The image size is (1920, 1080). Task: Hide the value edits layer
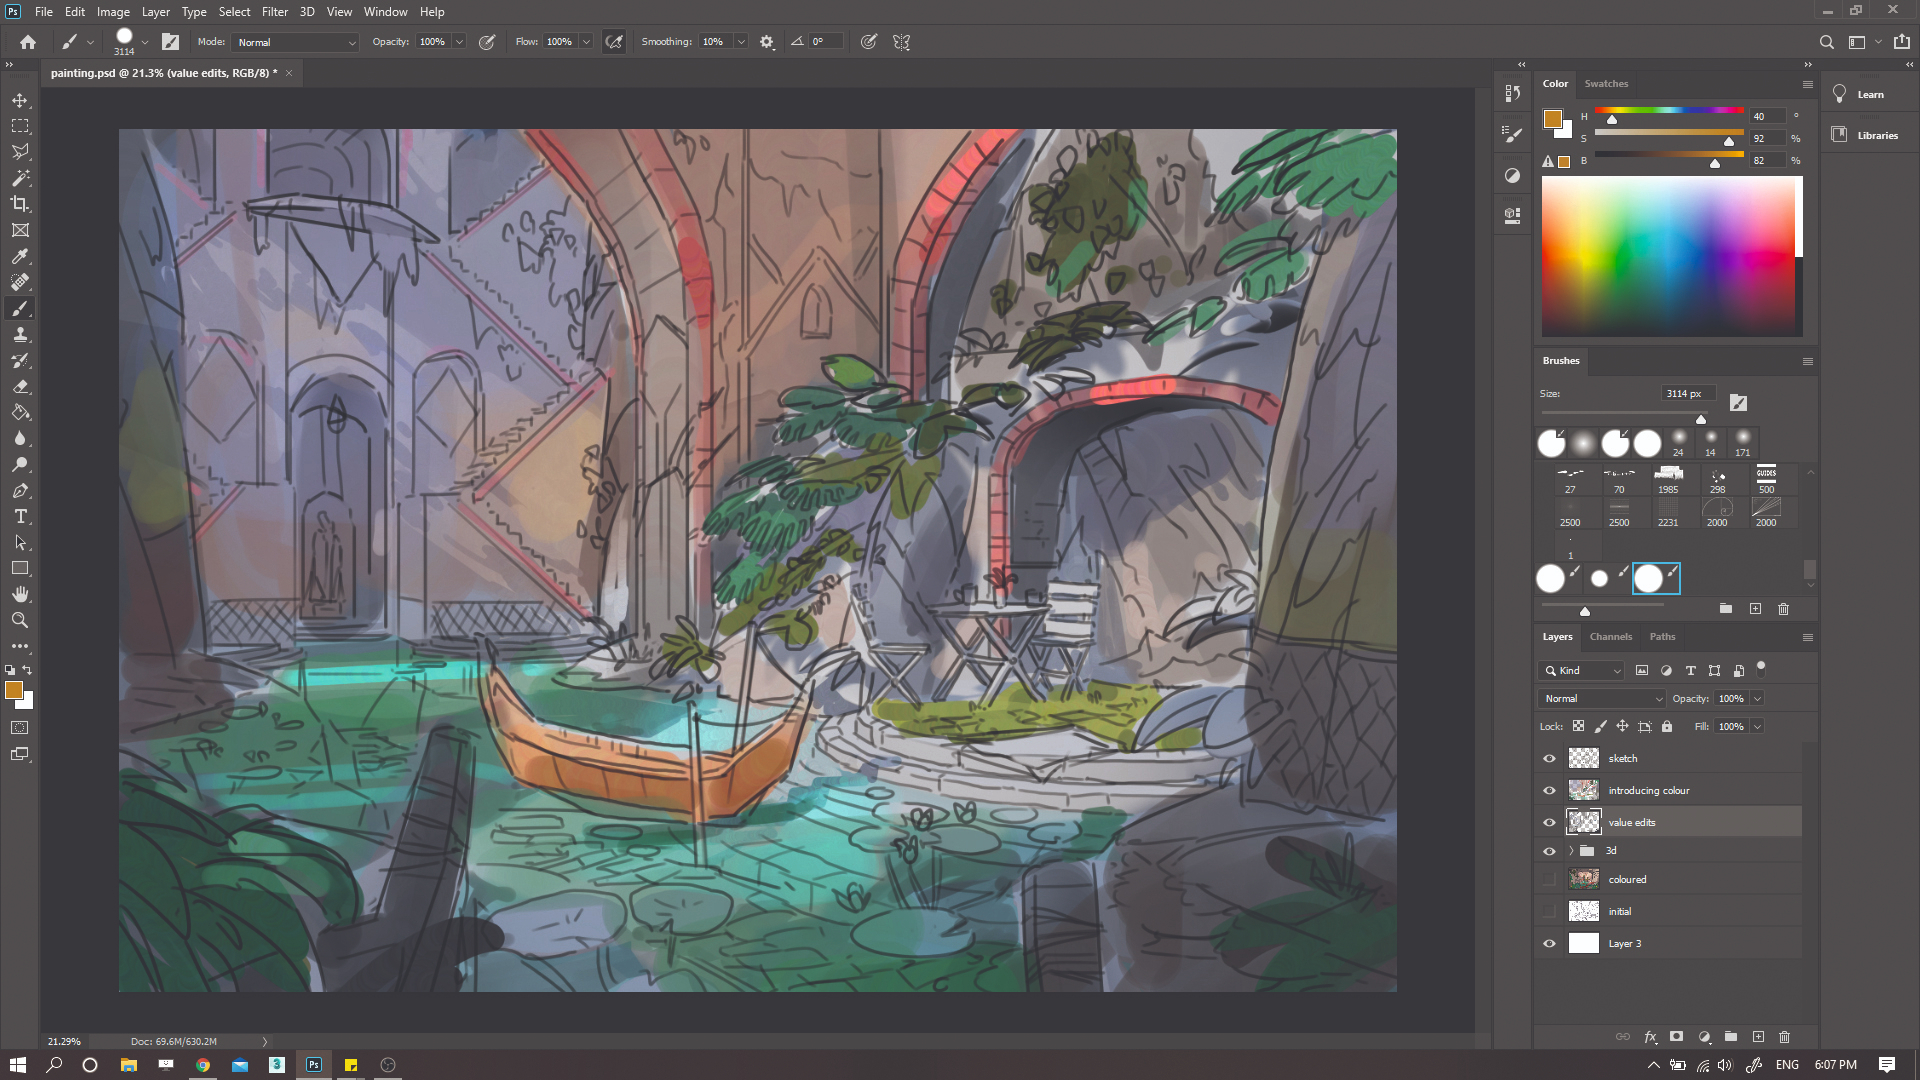tap(1549, 822)
